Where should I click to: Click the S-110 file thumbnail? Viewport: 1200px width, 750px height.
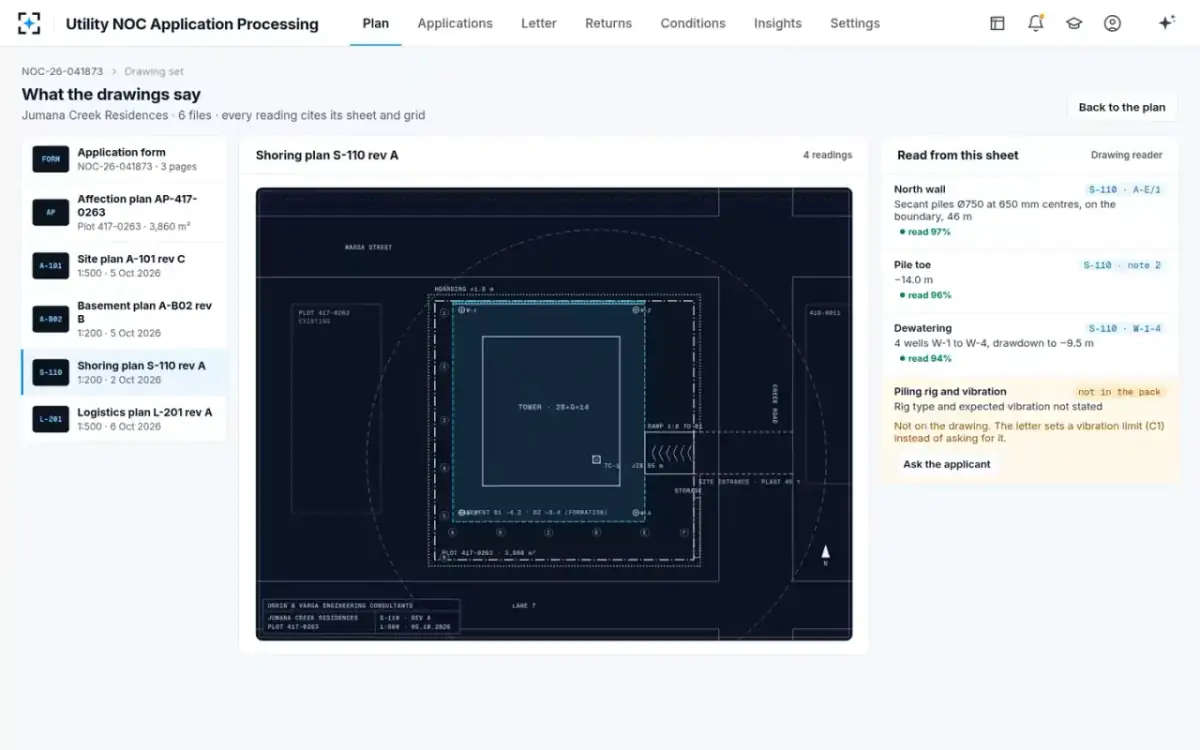pos(50,372)
